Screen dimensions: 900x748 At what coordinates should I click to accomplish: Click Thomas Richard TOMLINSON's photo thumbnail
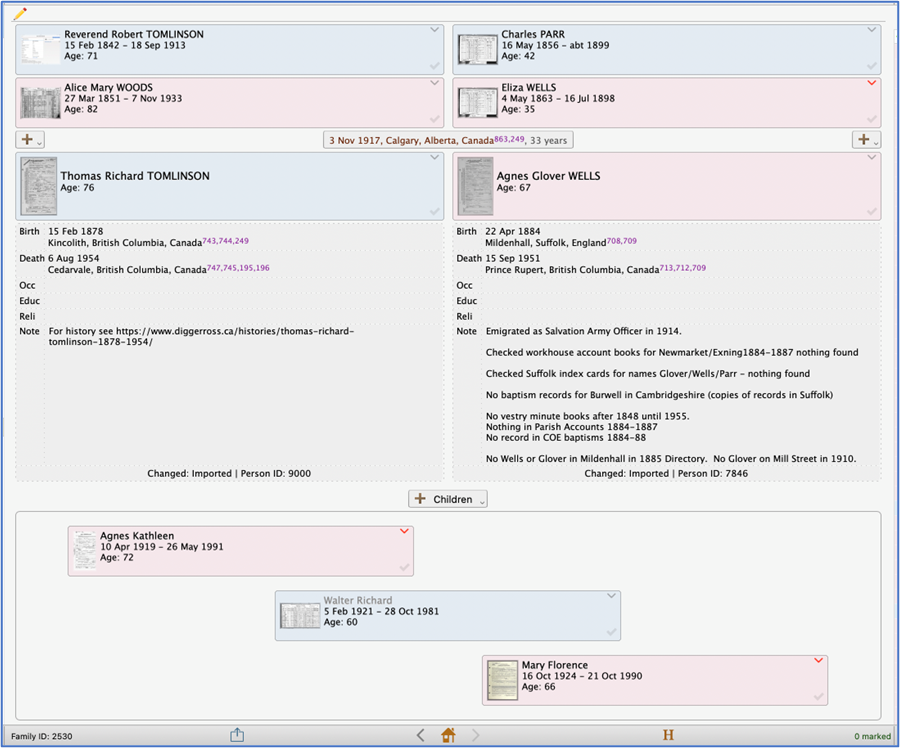coord(39,187)
